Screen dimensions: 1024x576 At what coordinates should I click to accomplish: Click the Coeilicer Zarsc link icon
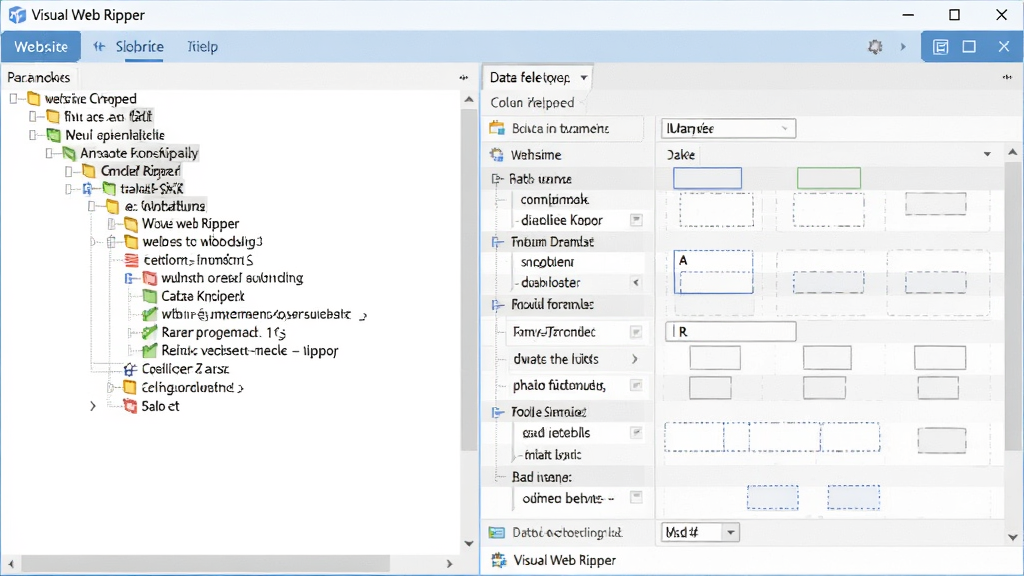click(130, 369)
